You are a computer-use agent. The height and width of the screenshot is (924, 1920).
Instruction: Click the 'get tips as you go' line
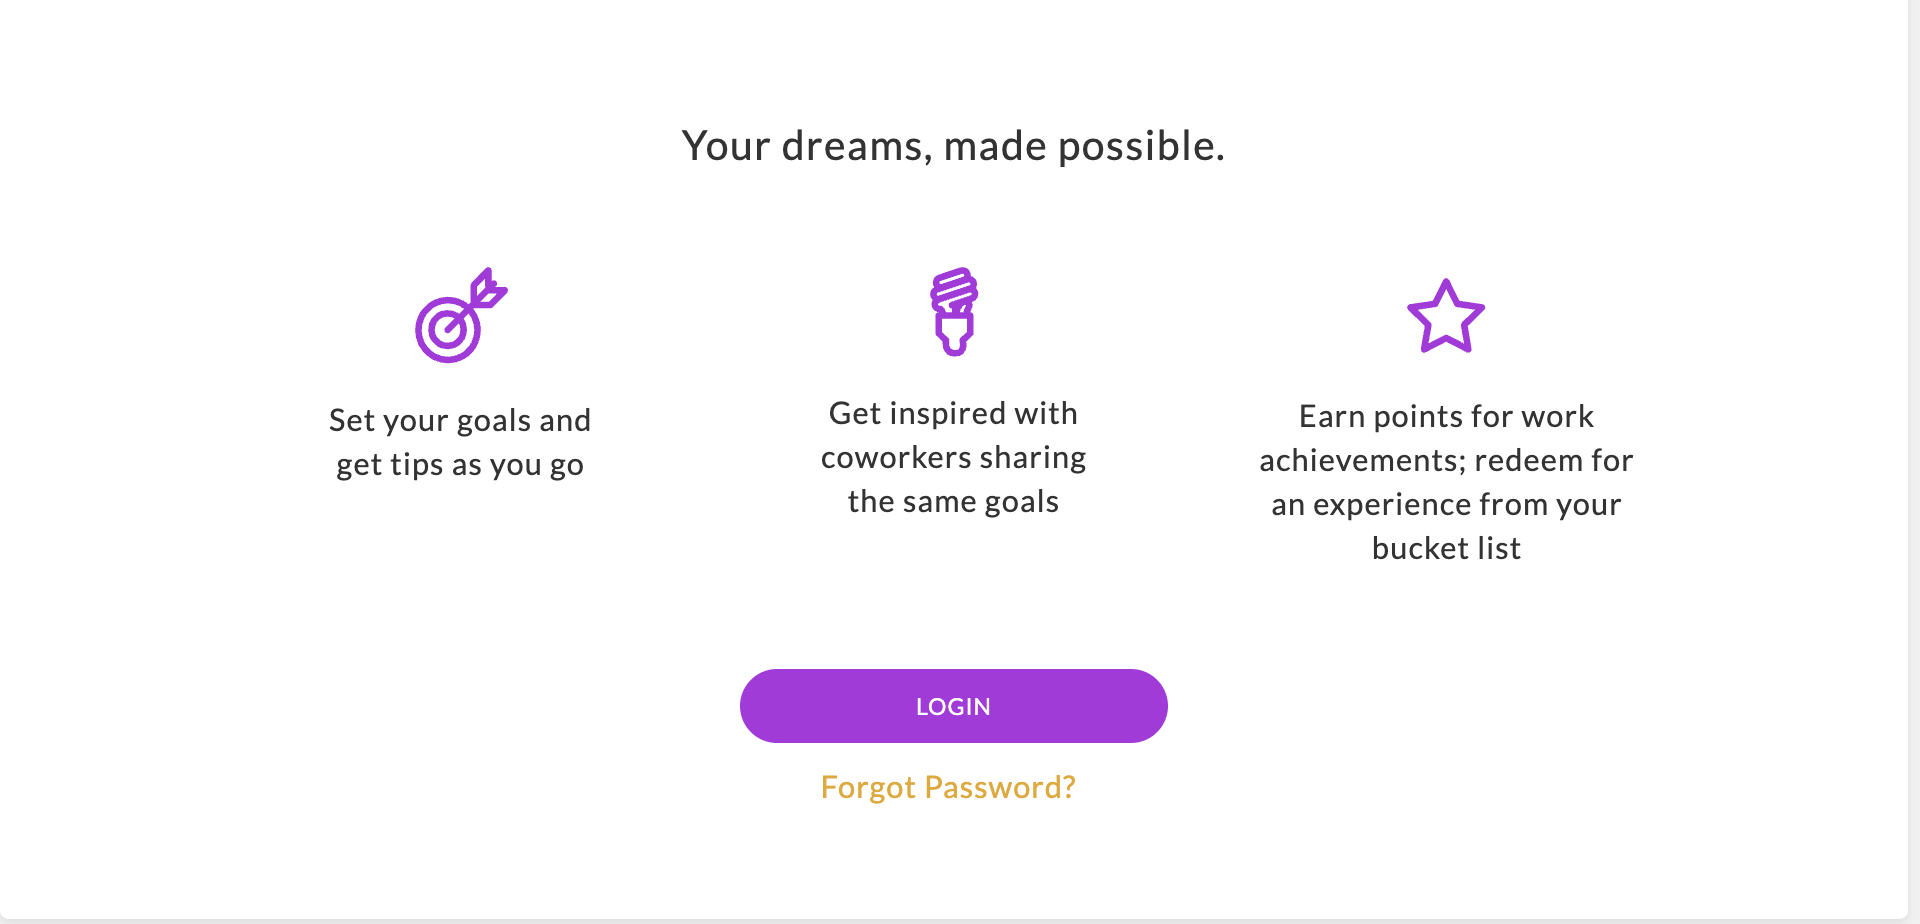click(x=460, y=465)
